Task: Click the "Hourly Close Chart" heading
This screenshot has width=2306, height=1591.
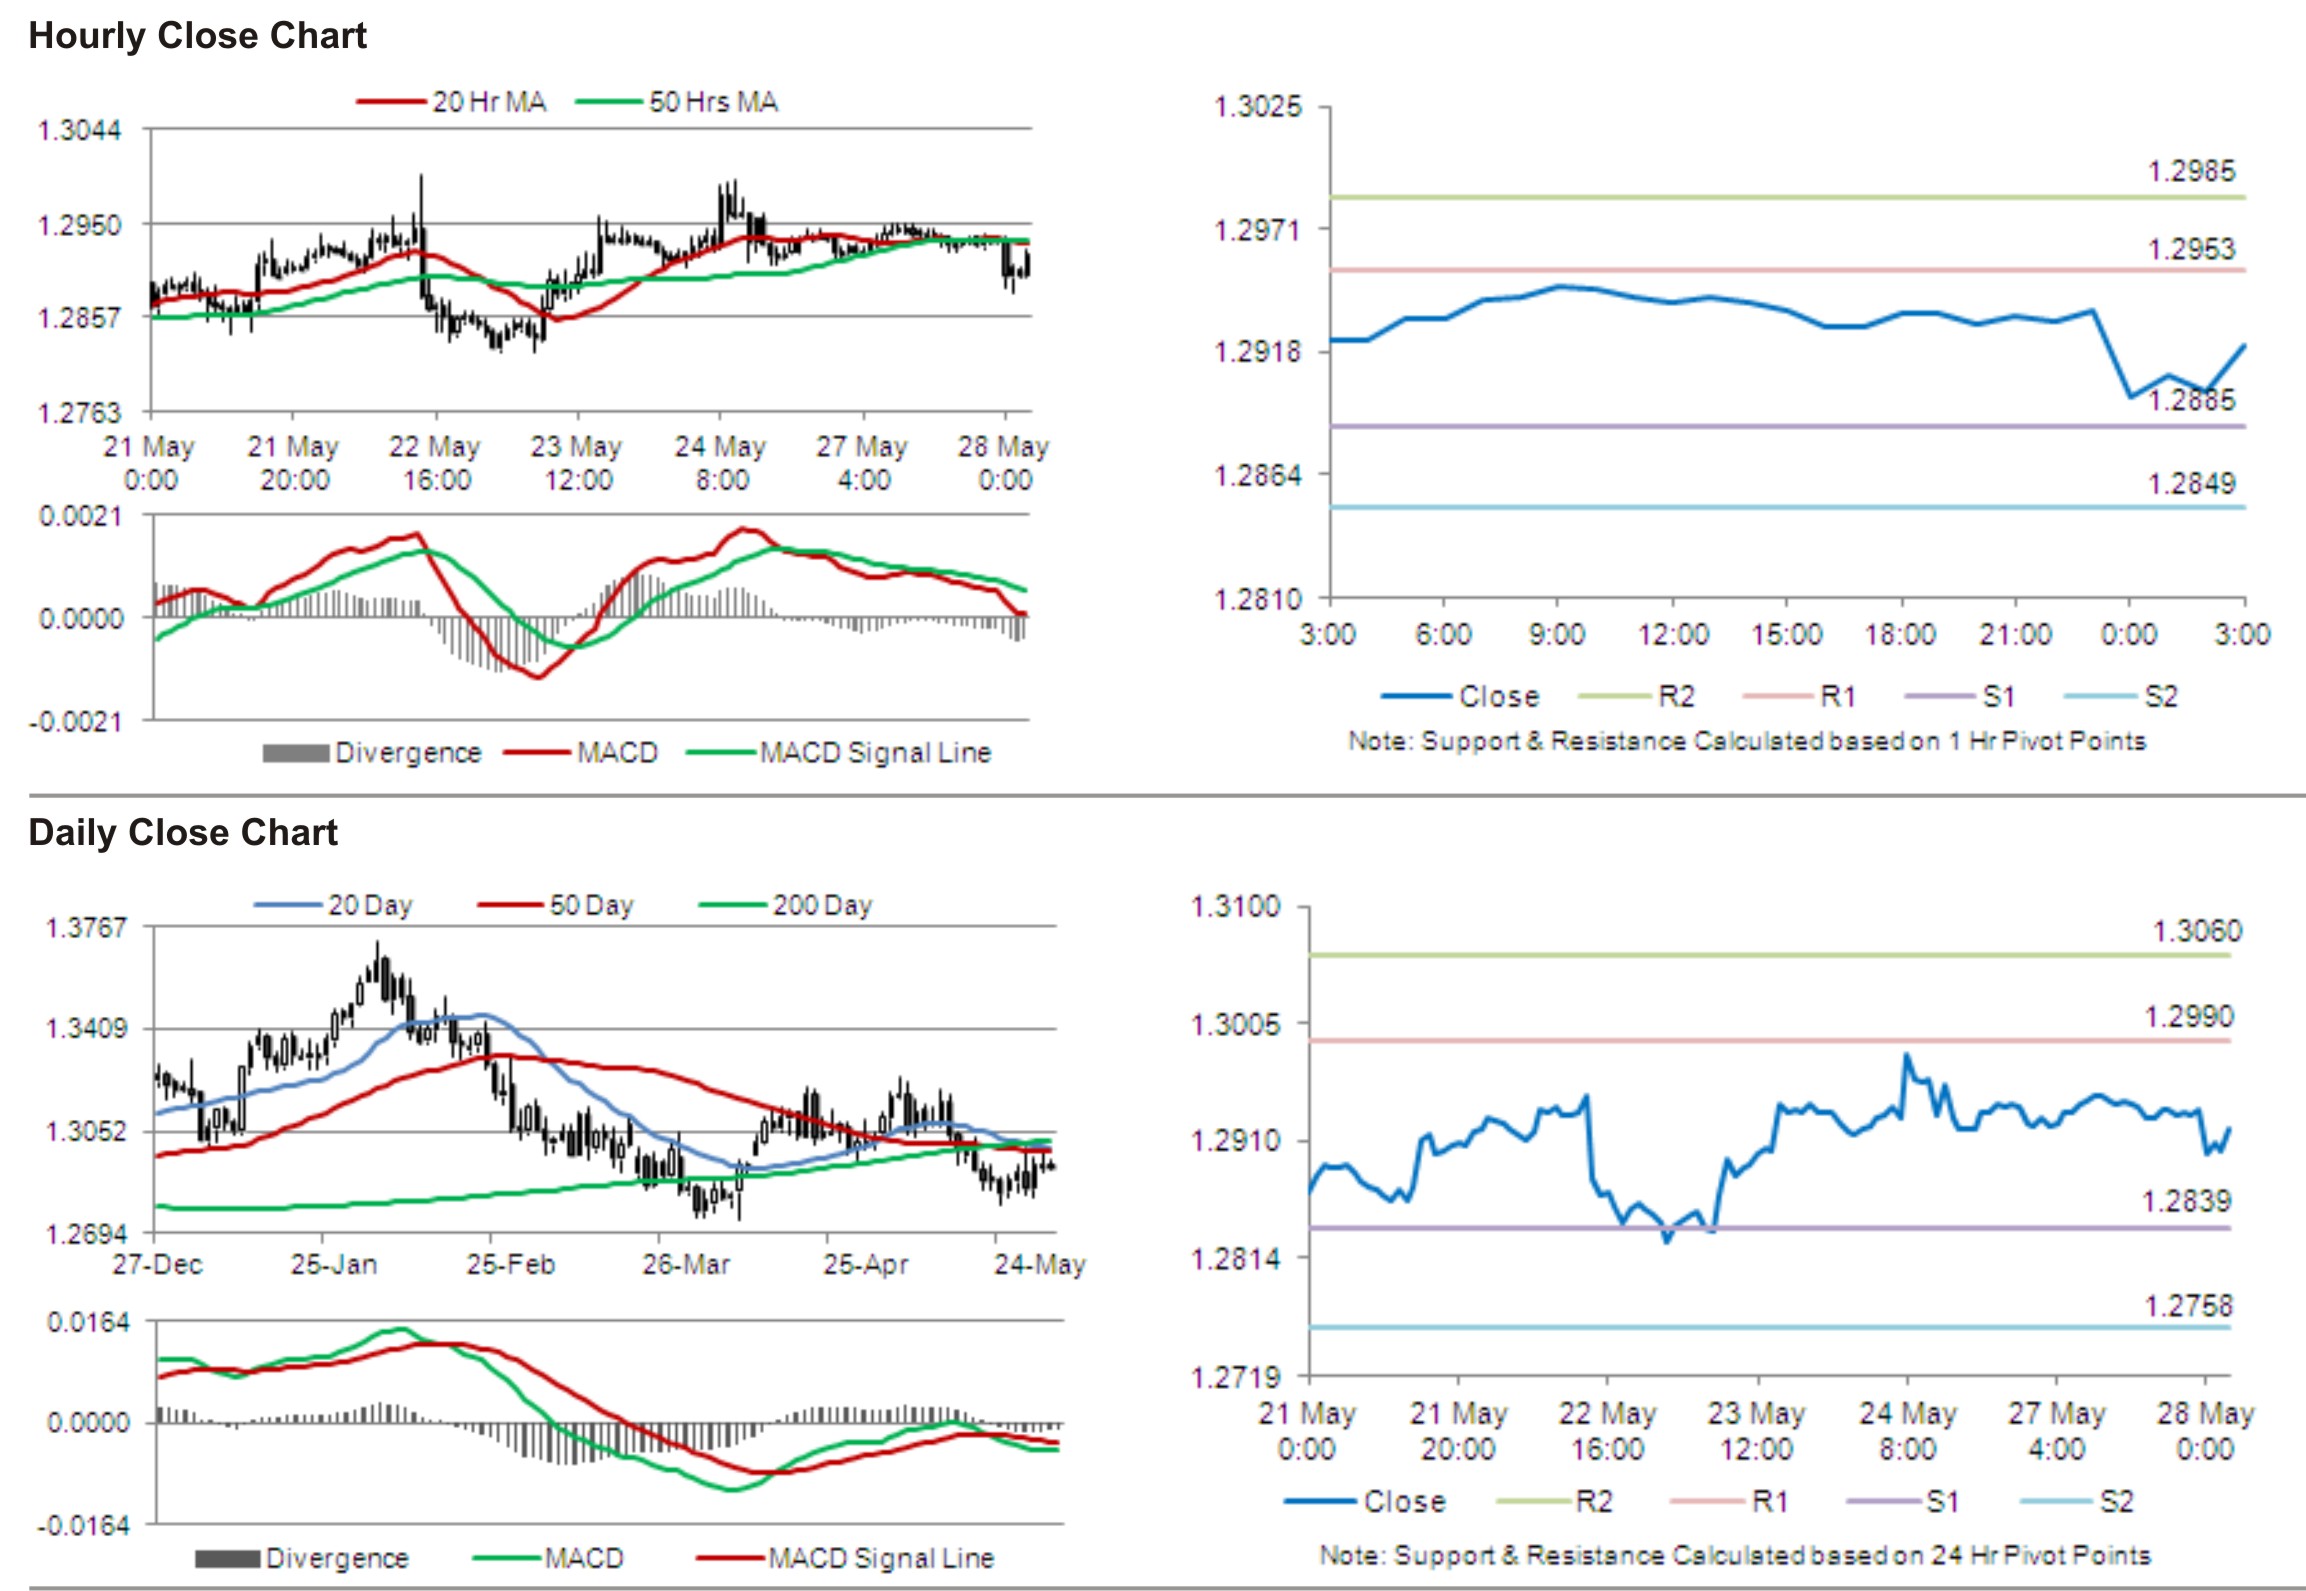Action: point(197,36)
